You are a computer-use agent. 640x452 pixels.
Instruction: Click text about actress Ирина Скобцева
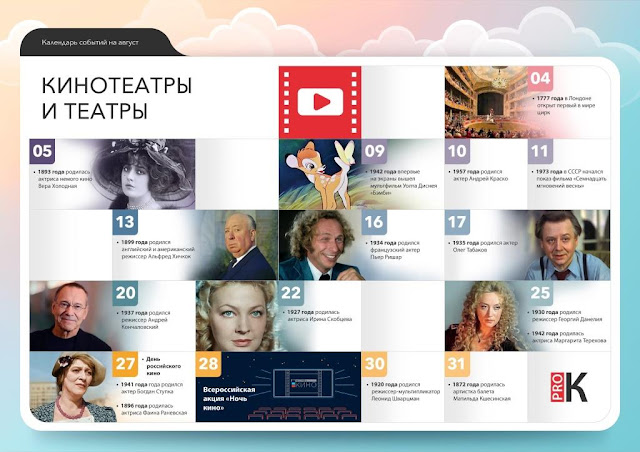[x=318, y=316]
